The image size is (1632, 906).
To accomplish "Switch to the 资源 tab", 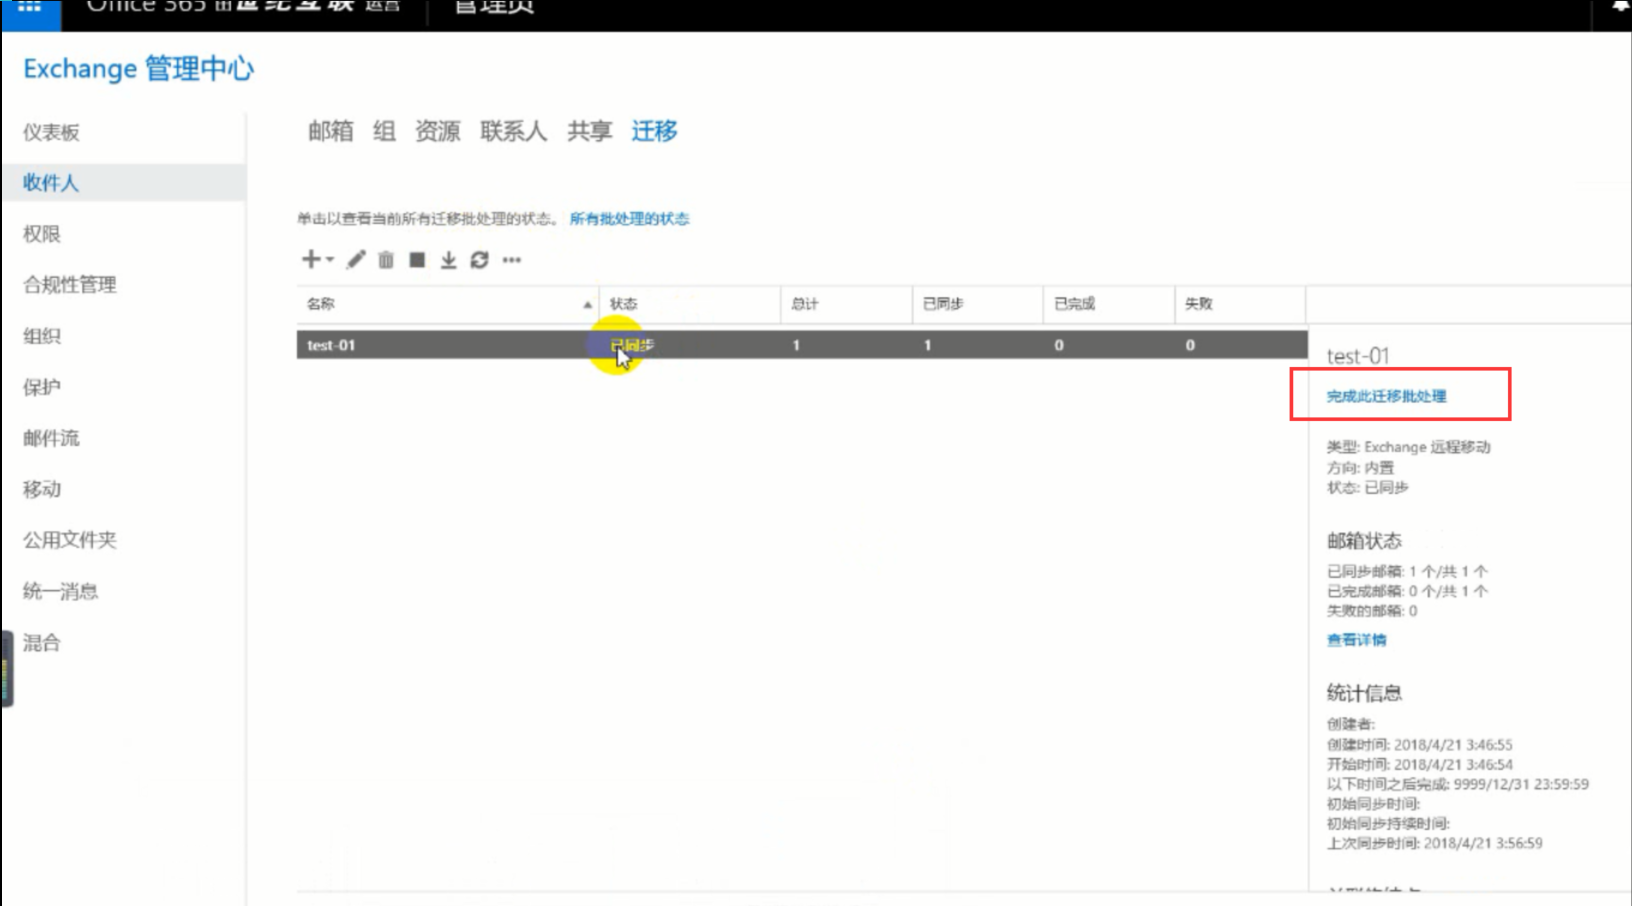I will 438,131.
